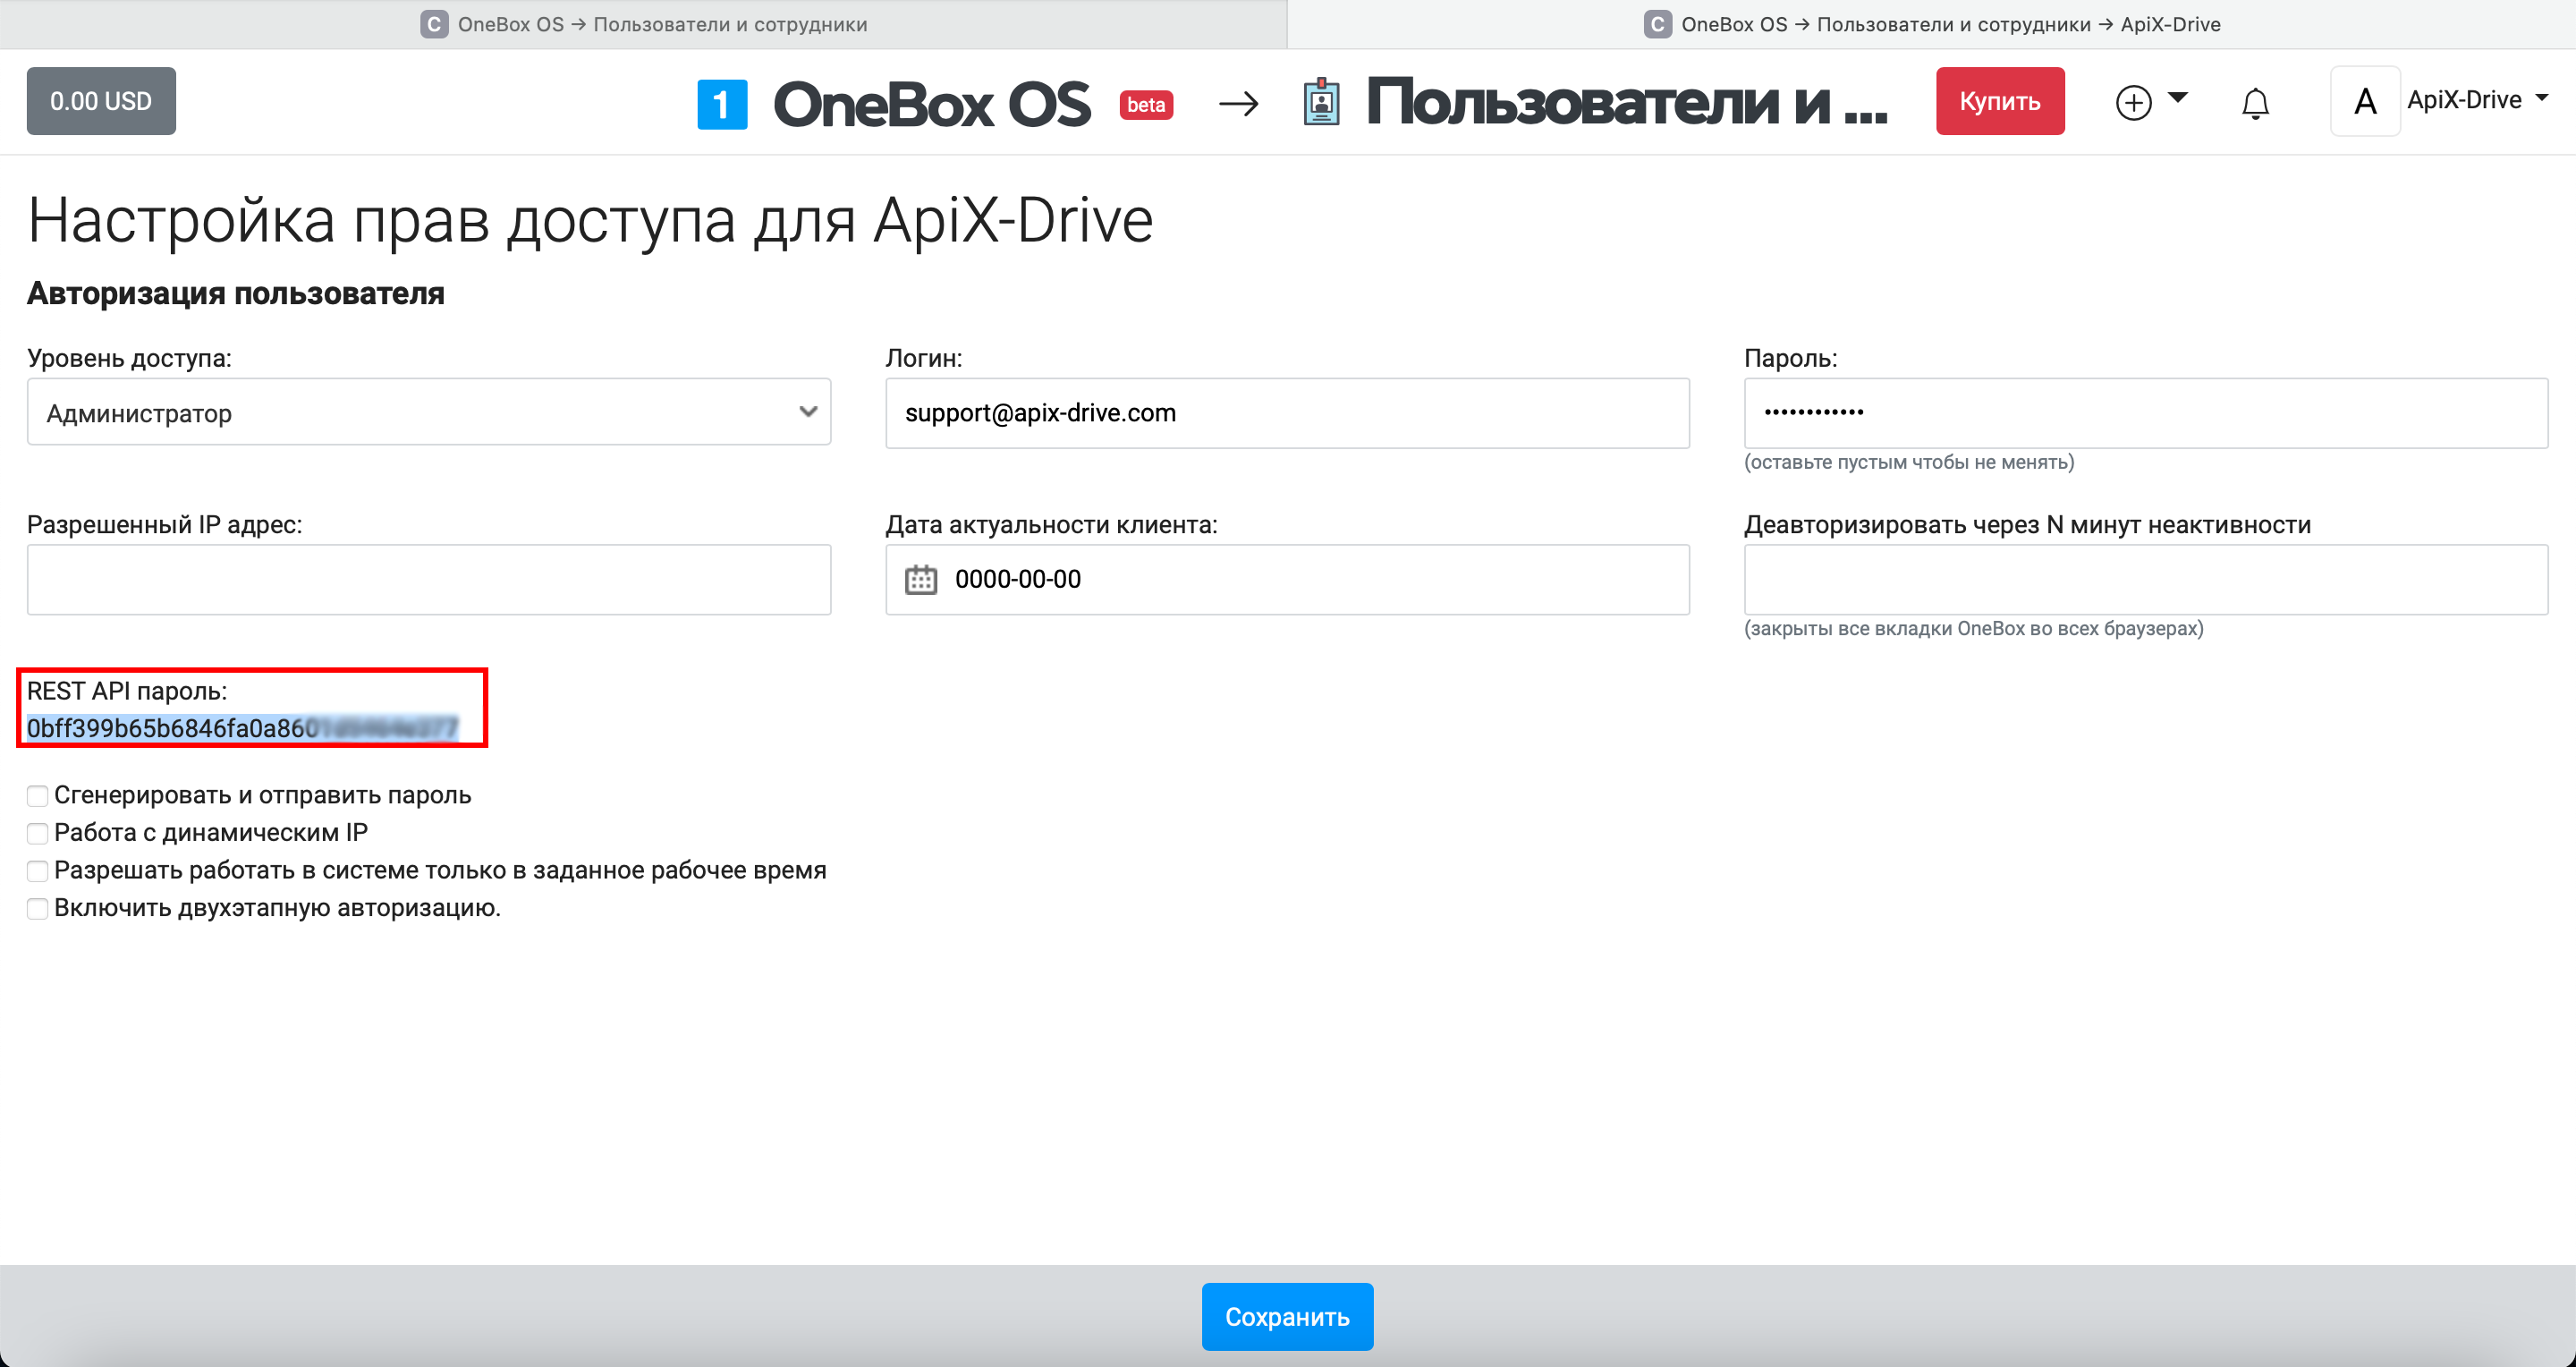Check Разрешать работать только в рабочее время
The height and width of the screenshot is (1367, 2576).
(37, 871)
